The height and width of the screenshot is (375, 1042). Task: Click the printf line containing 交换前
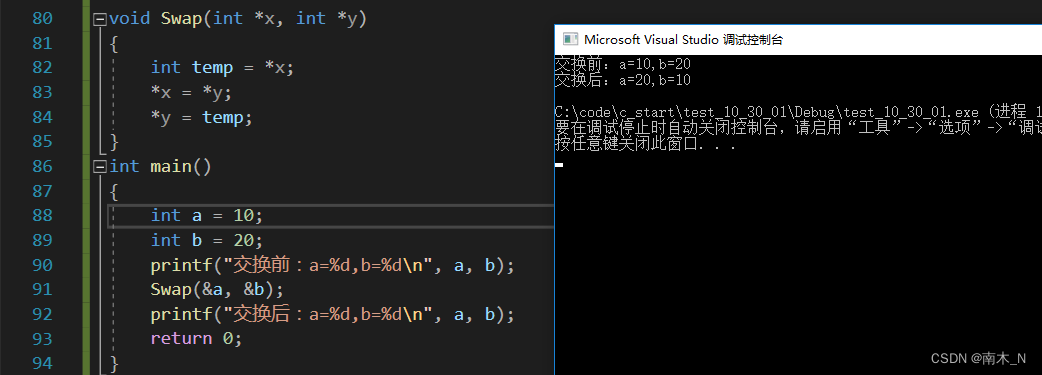tap(333, 265)
